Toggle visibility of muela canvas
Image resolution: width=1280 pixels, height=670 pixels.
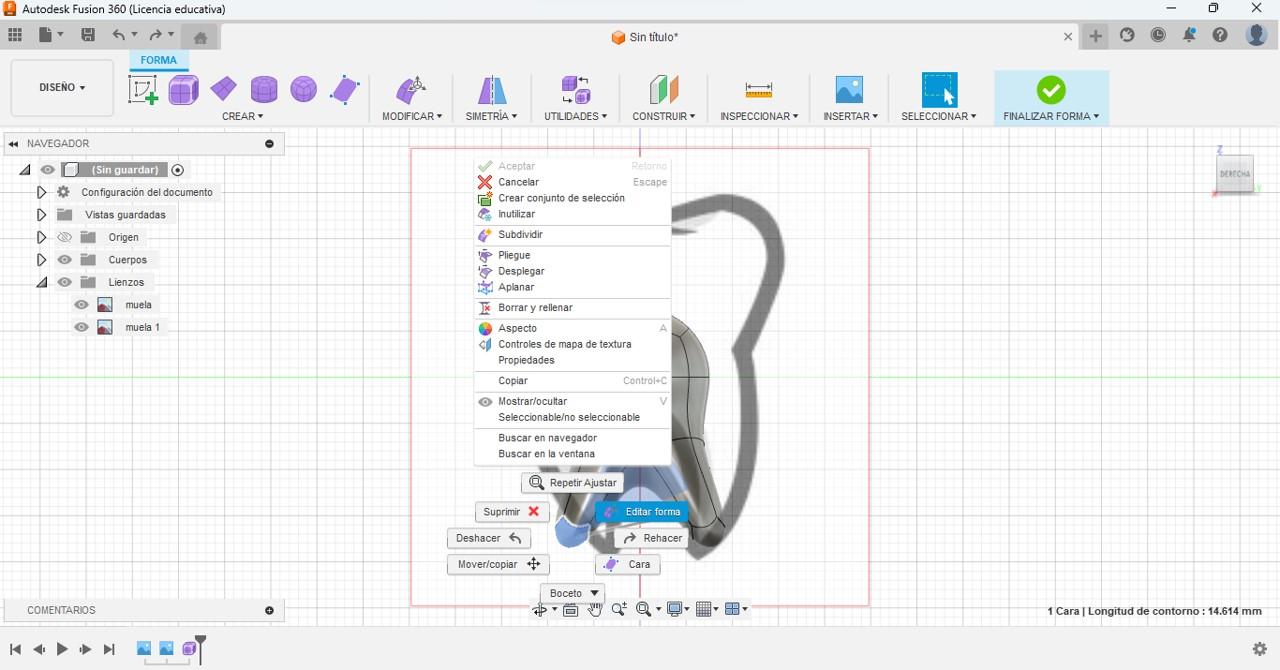(x=82, y=305)
